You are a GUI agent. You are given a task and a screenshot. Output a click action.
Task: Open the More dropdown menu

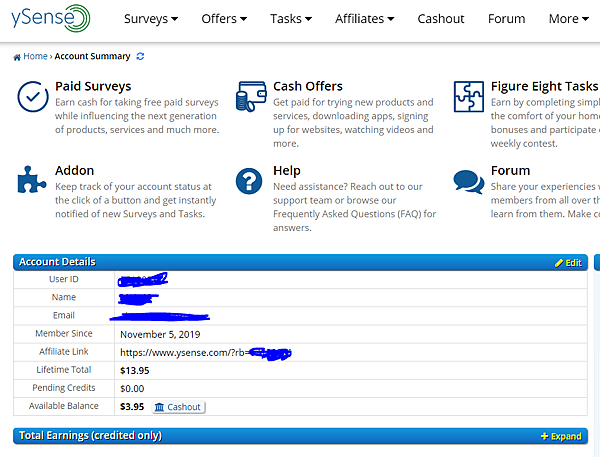569,19
